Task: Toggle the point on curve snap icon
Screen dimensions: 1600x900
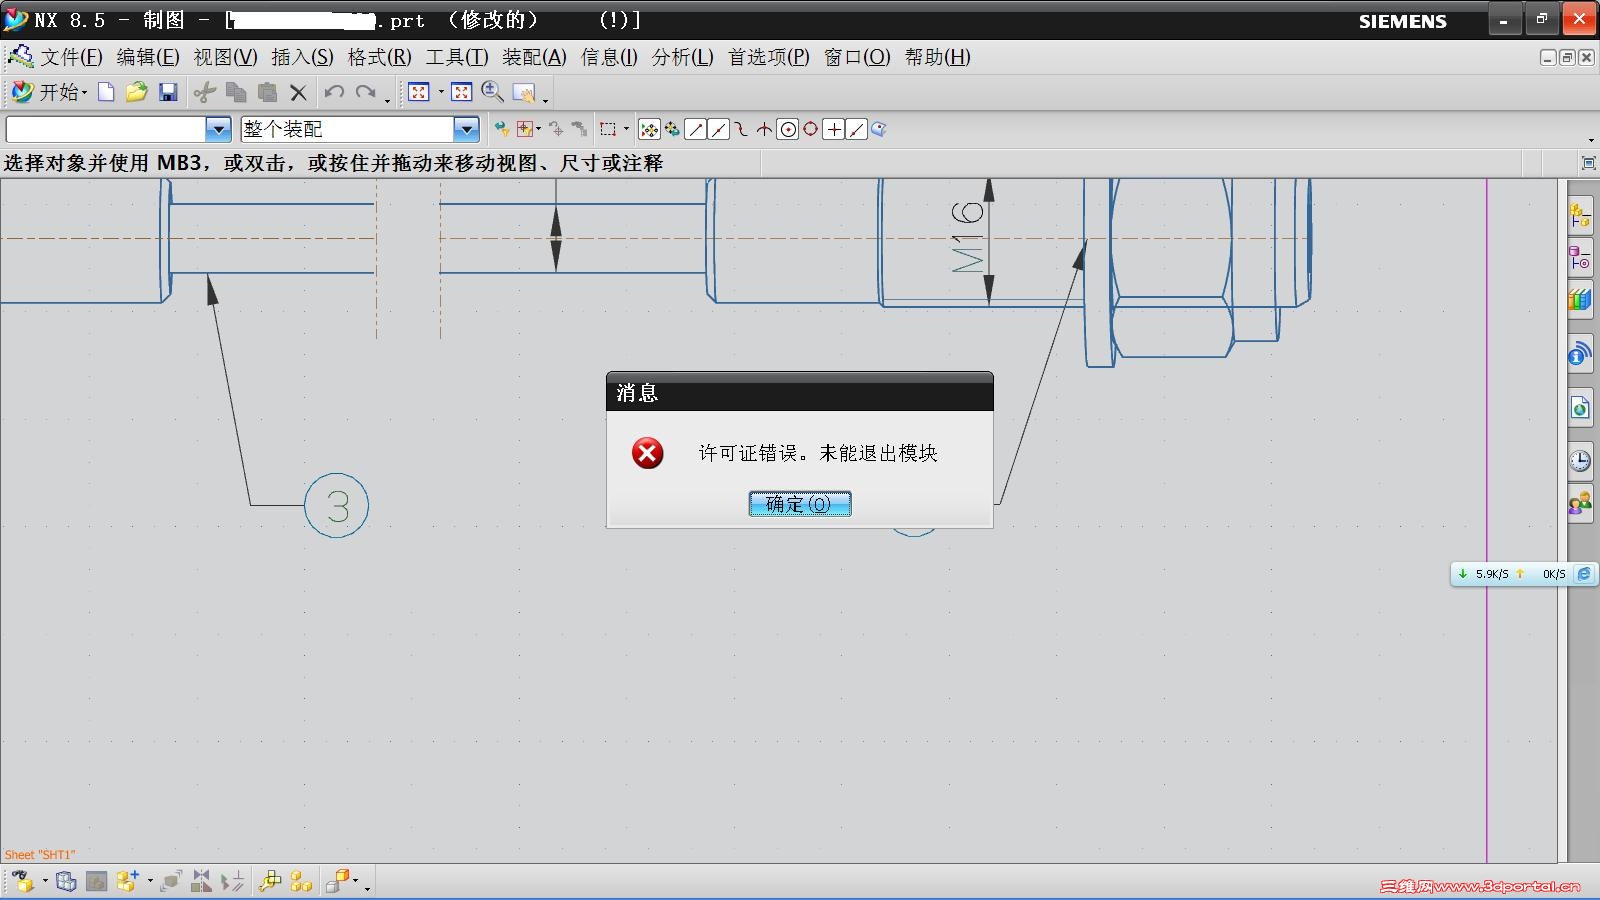Action: pos(857,129)
